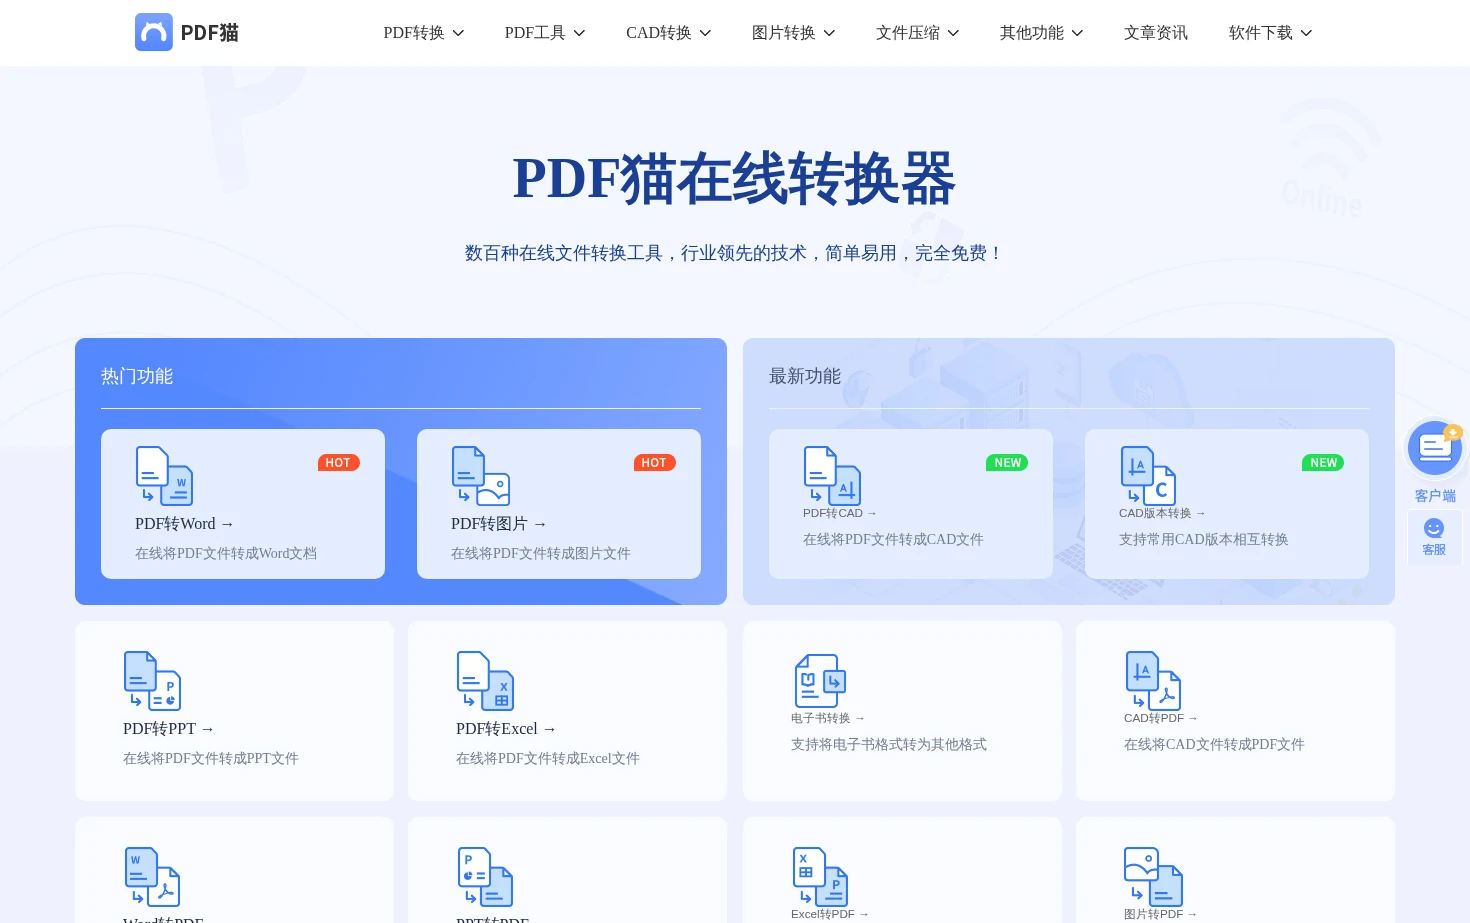Follow the Excel转PDF → link

click(x=829, y=914)
